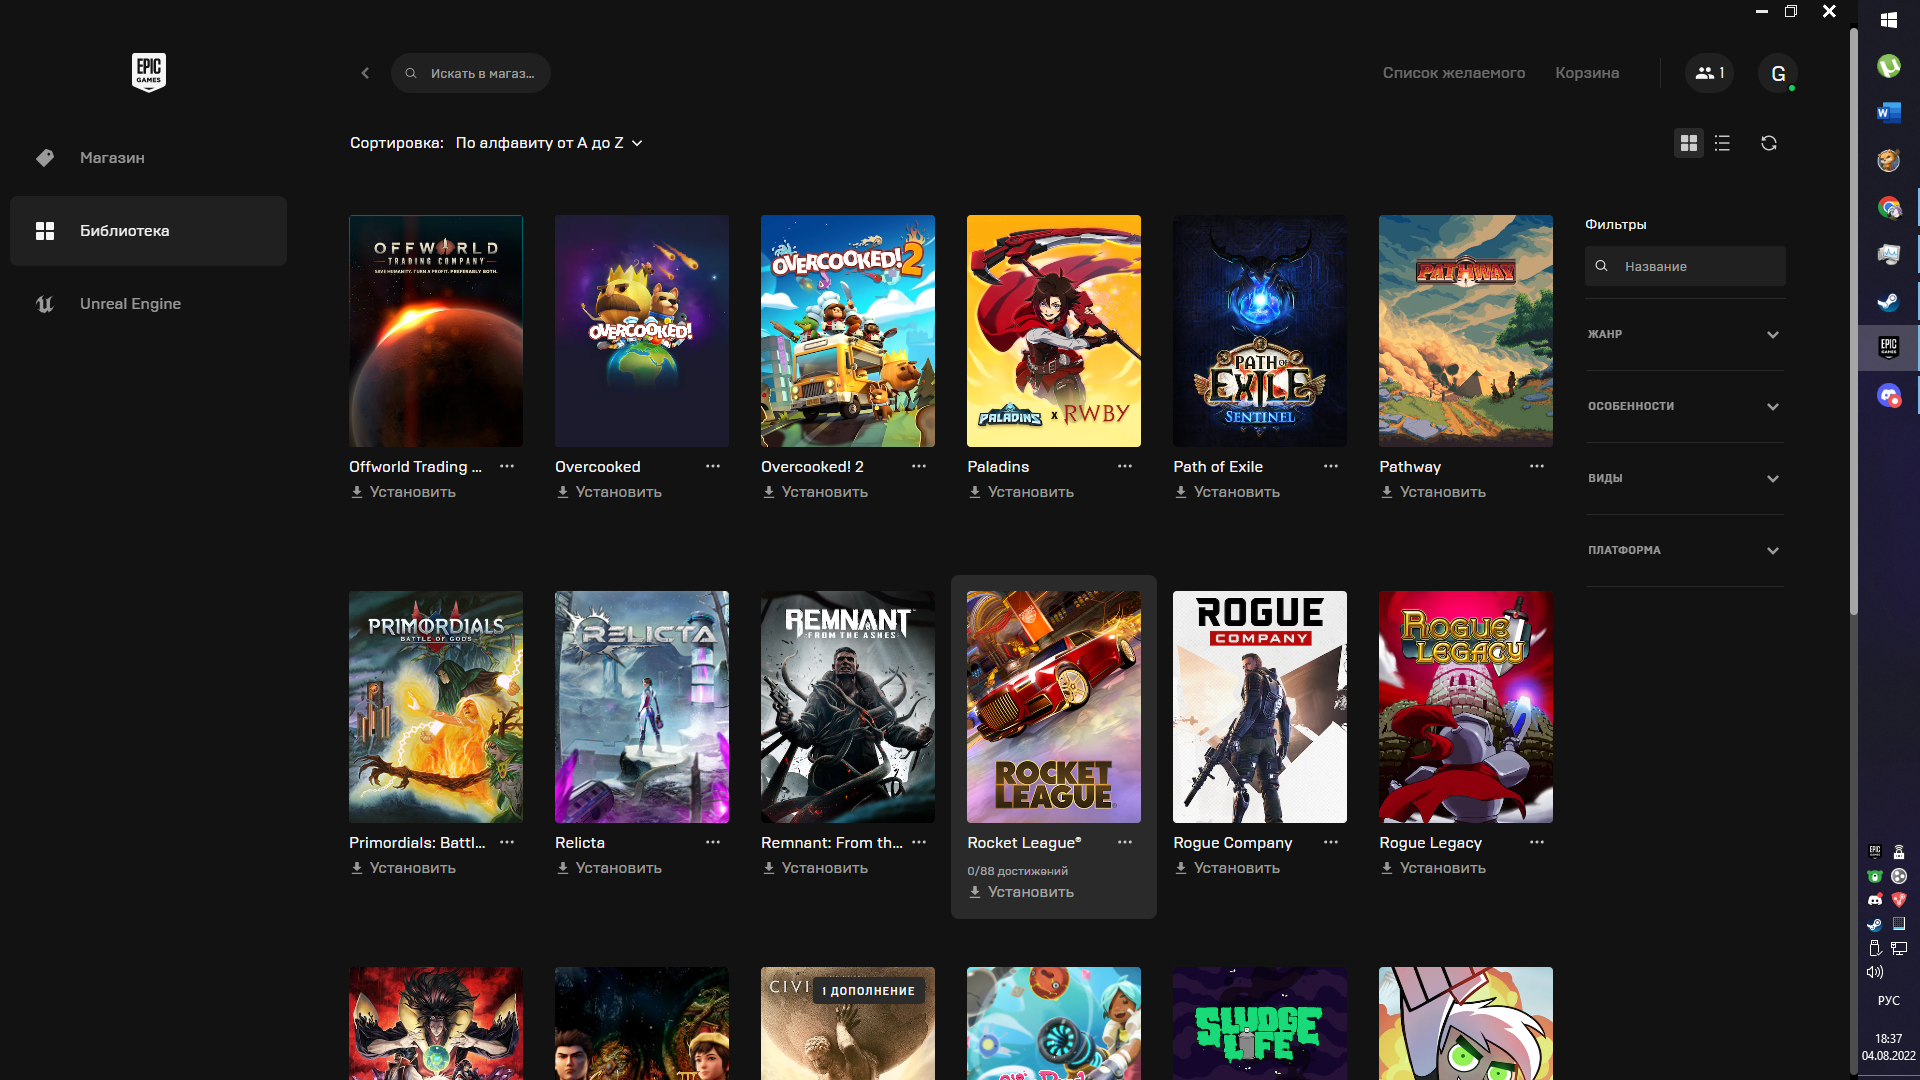Install Overcooked! 2
This screenshot has height=1080, width=1920.
pos(815,492)
